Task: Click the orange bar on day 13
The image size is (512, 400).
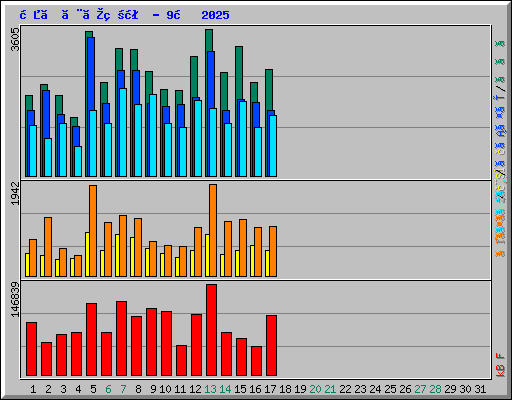Action: (x=213, y=230)
